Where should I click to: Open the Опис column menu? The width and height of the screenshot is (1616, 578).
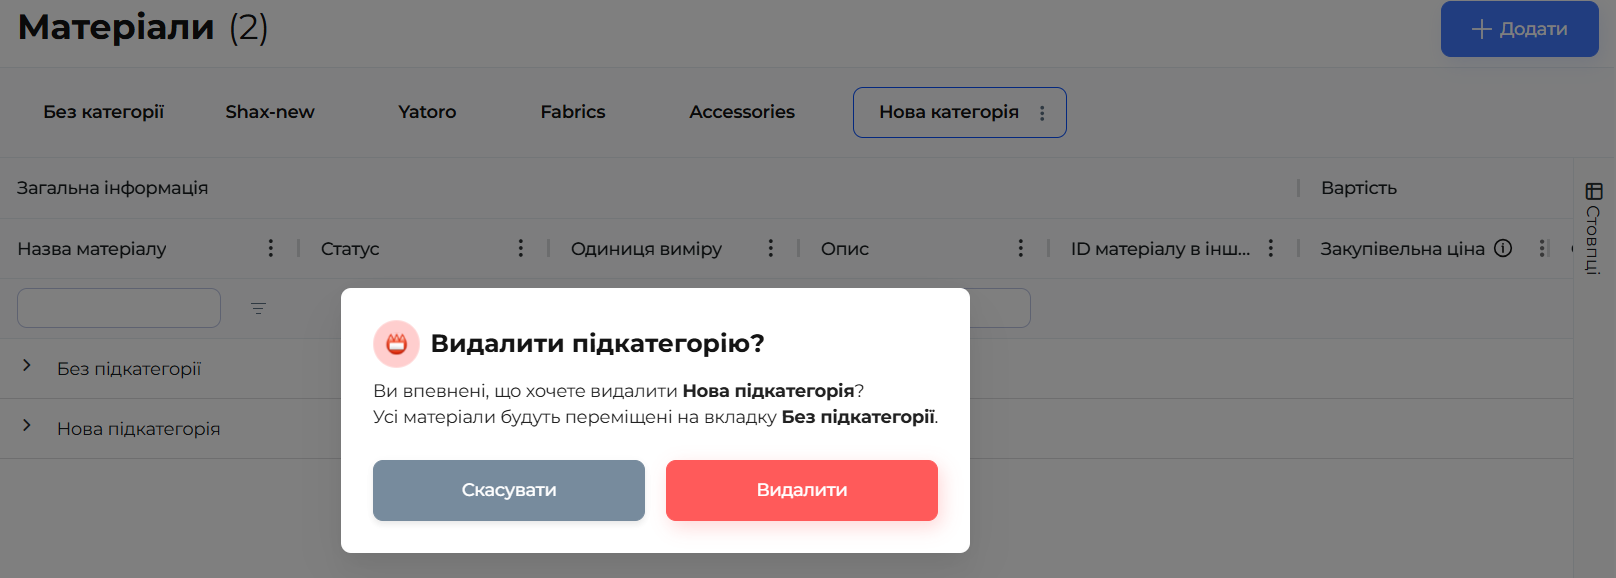tap(1020, 248)
